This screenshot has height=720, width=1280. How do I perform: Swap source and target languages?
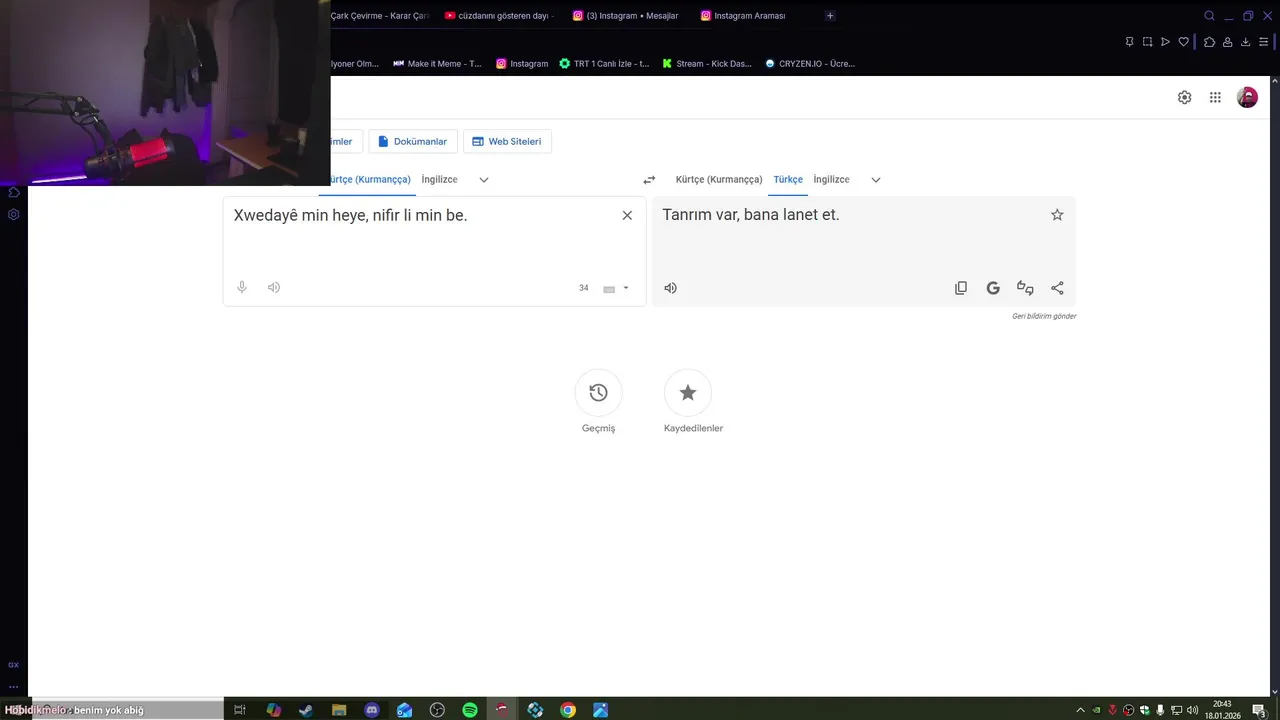coord(649,180)
